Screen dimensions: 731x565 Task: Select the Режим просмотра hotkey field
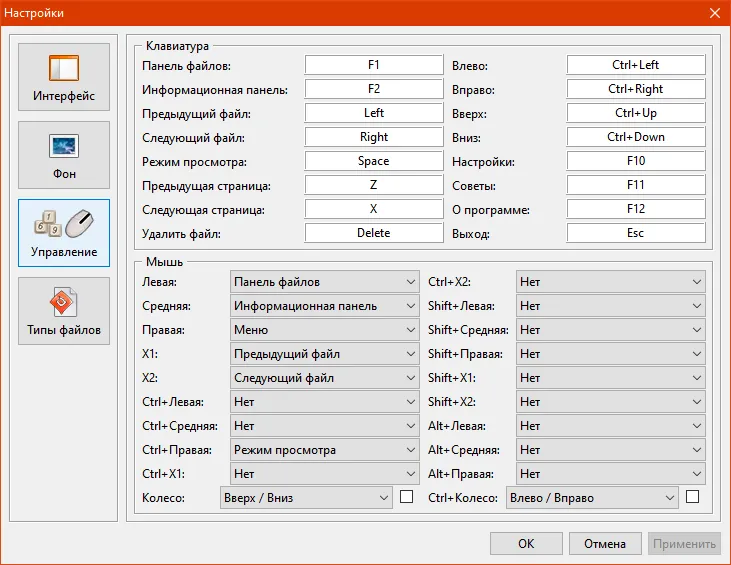[374, 161]
